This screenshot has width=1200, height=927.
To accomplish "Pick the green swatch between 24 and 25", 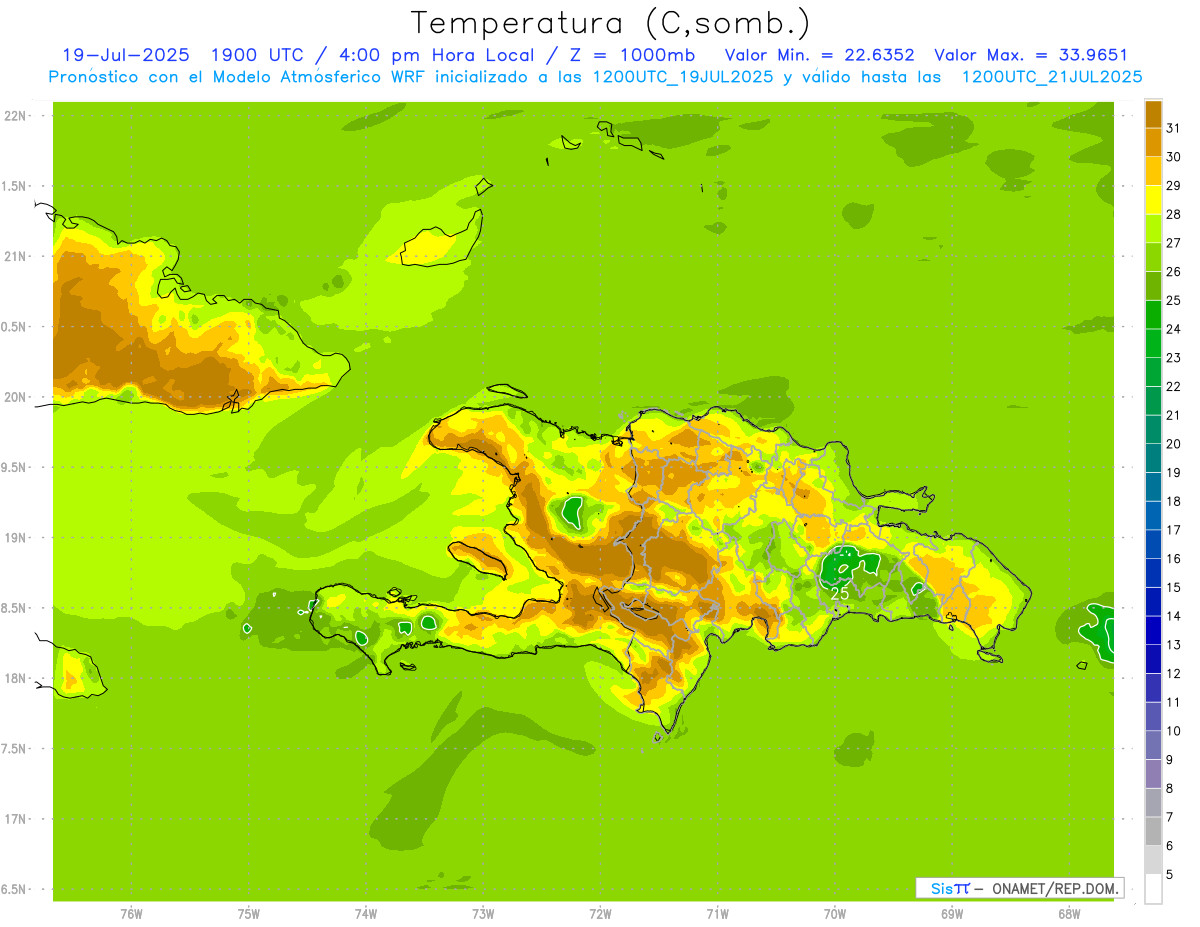I will point(1153,315).
